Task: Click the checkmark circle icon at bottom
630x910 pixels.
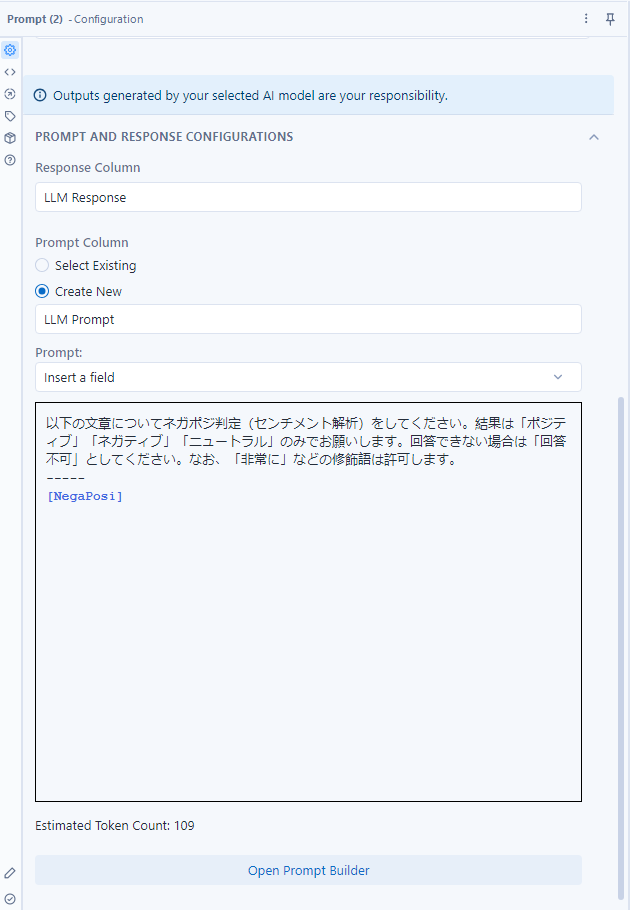Action: coord(10,899)
